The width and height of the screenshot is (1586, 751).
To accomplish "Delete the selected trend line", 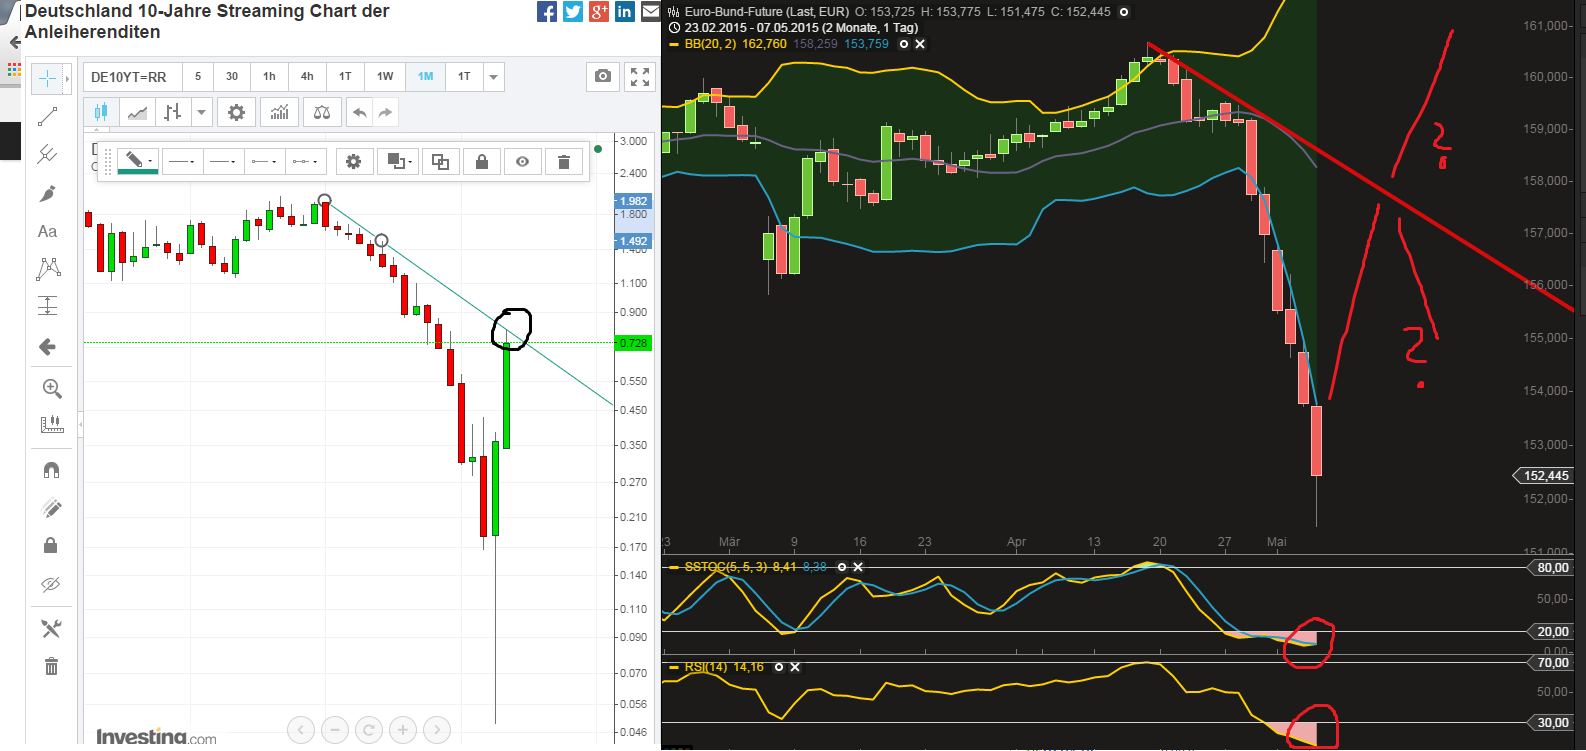I will tap(564, 161).
